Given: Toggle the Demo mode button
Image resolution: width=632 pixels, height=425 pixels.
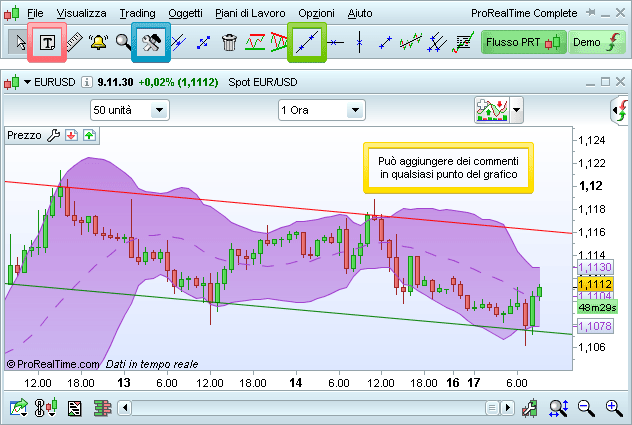Looking at the screenshot, I should tap(597, 42).
